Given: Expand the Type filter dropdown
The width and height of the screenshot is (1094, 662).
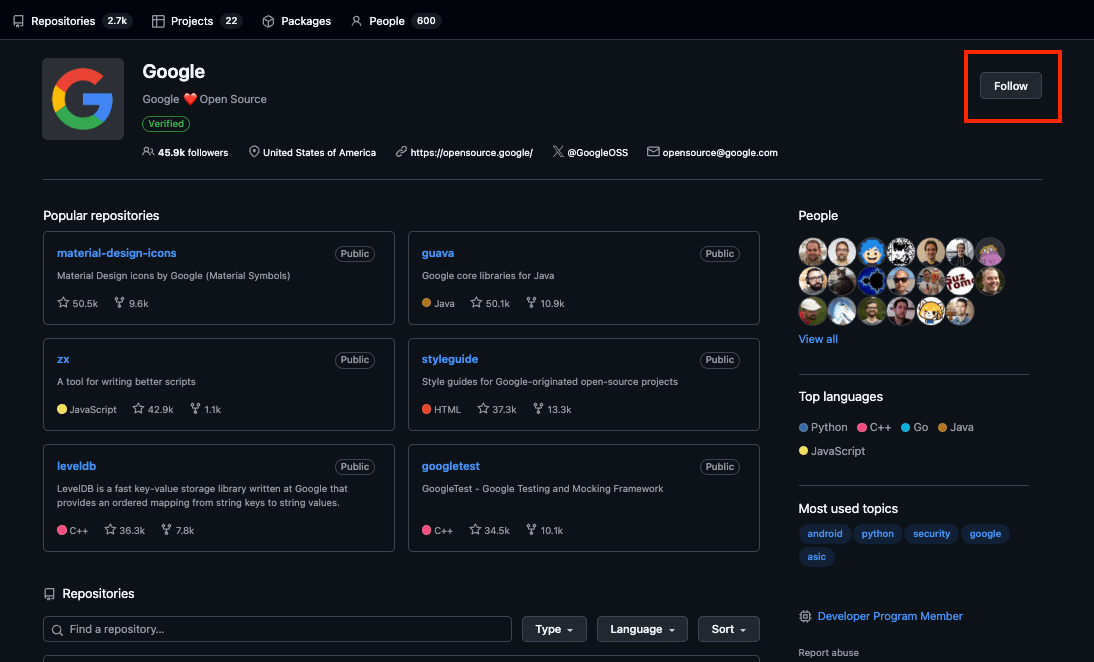Looking at the screenshot, I should 554,629.
